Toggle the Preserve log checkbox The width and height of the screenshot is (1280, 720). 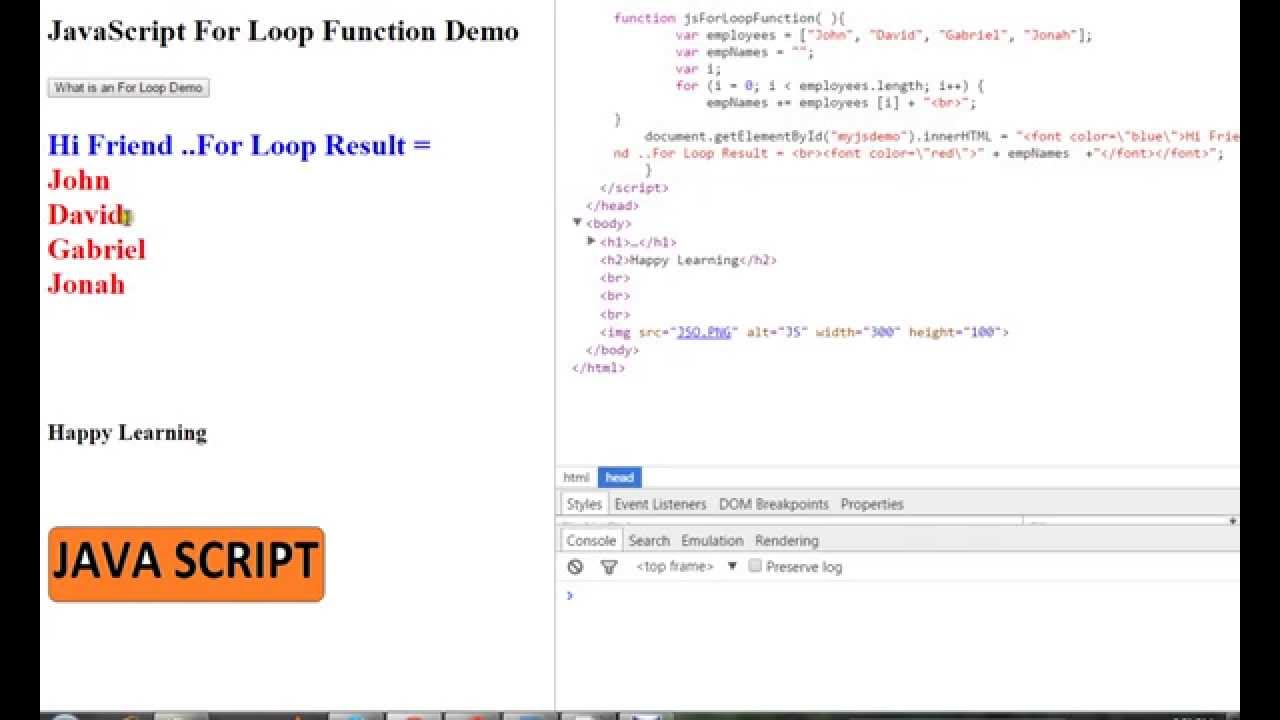(755, 566)
